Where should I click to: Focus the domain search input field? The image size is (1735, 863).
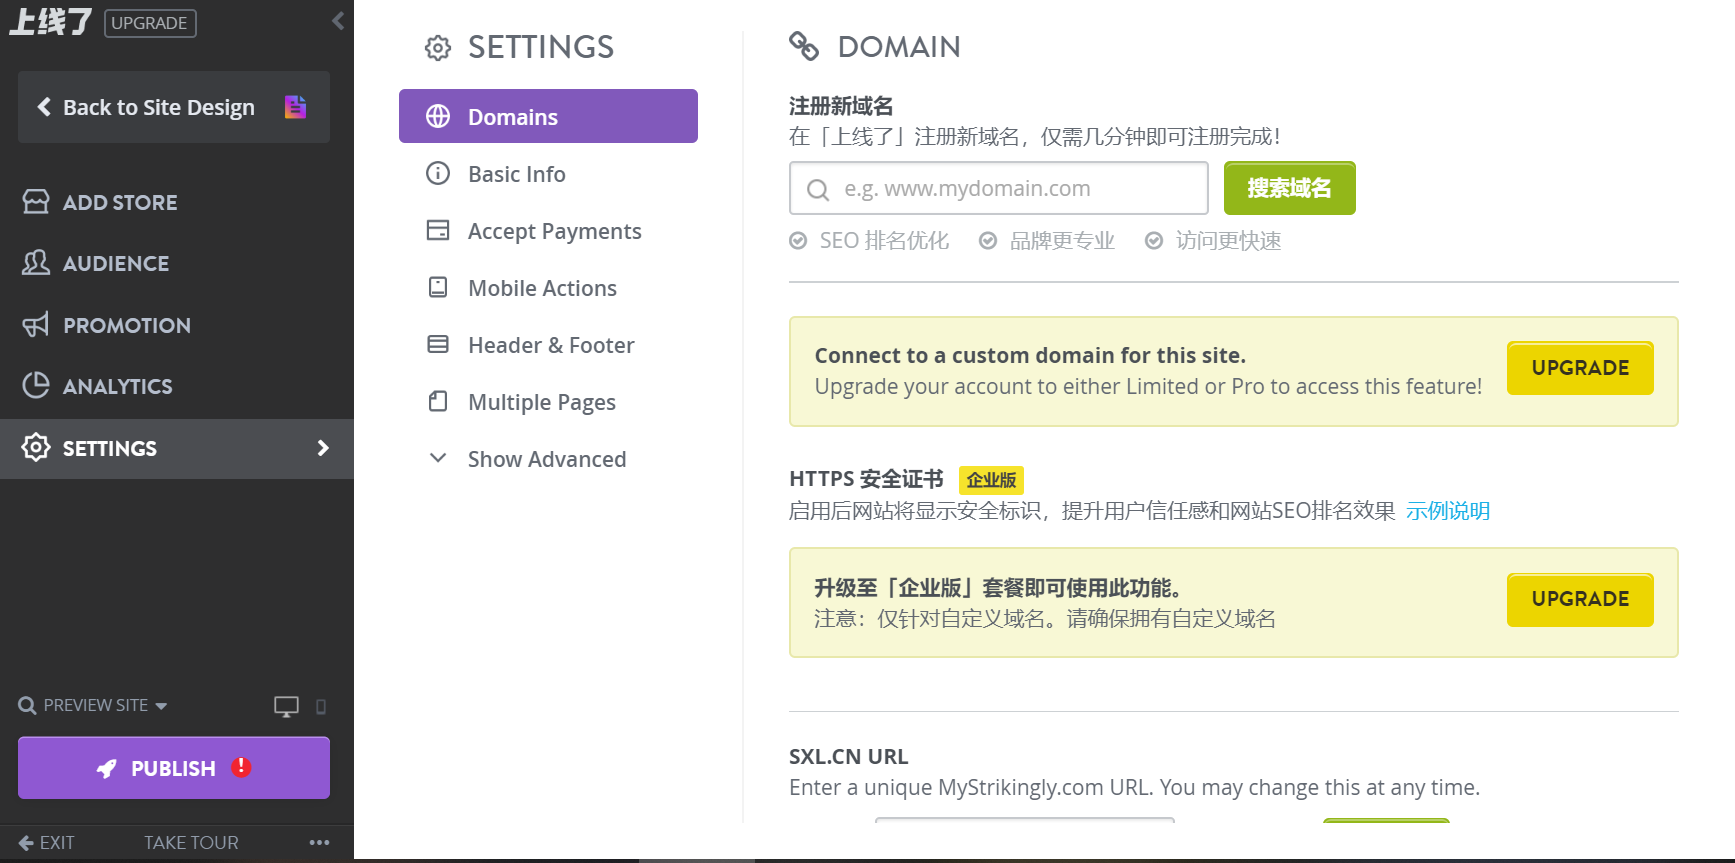[998, 188]
